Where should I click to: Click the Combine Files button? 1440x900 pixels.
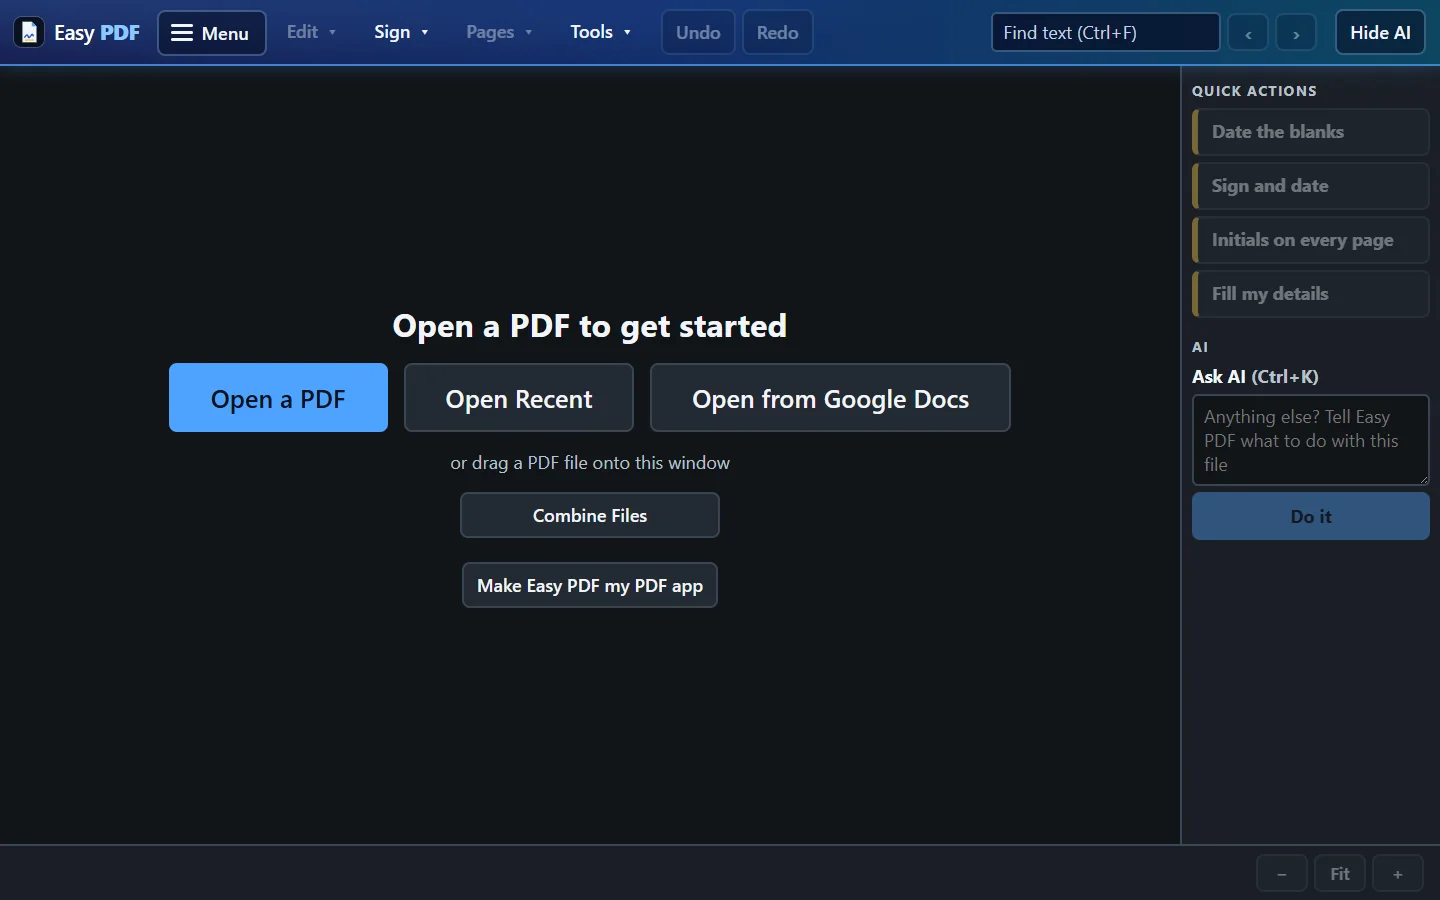tap(590, 515)
